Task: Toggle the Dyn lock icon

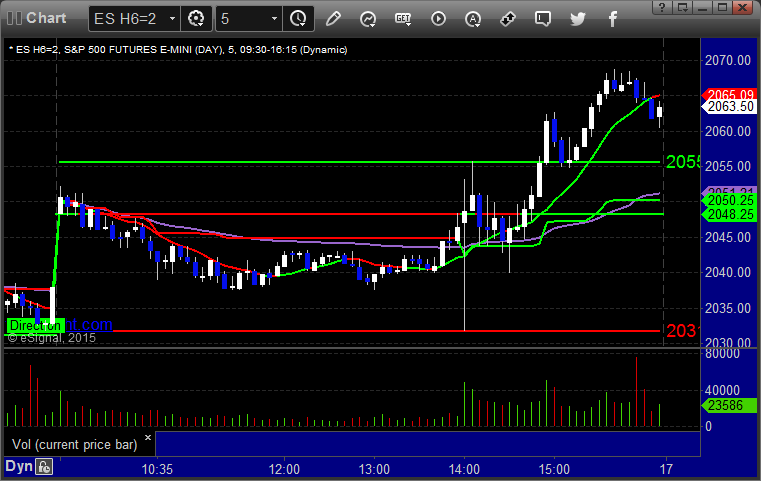Action: click(44, 467)
